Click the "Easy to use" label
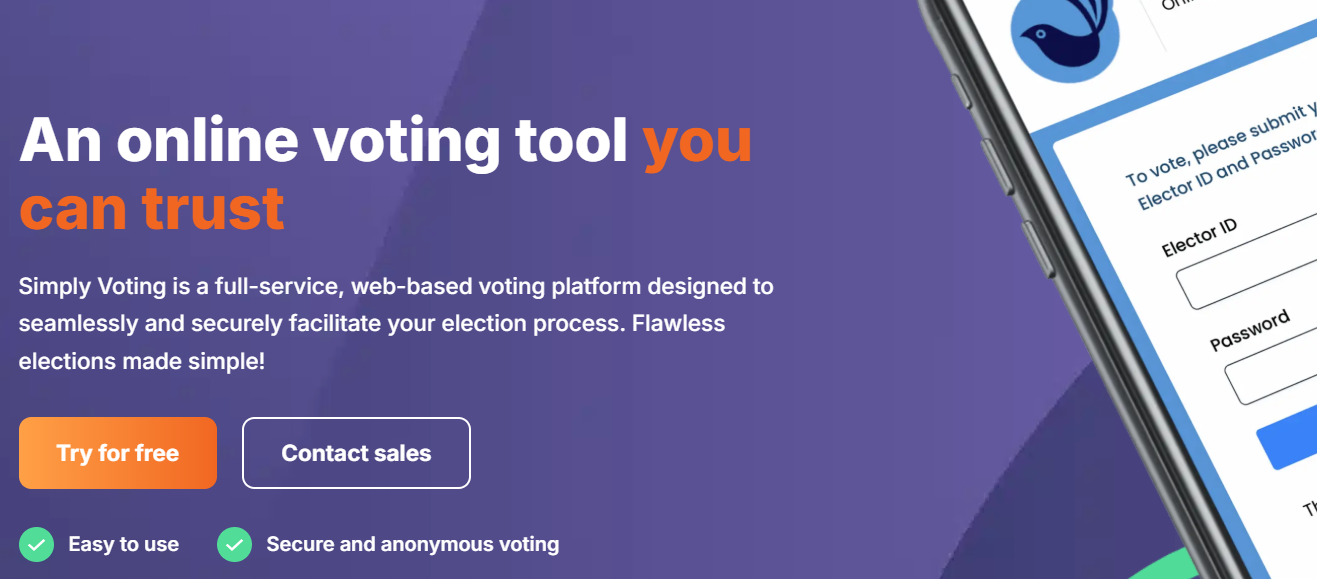1317x579 pixels. click(x=123, y=544)
